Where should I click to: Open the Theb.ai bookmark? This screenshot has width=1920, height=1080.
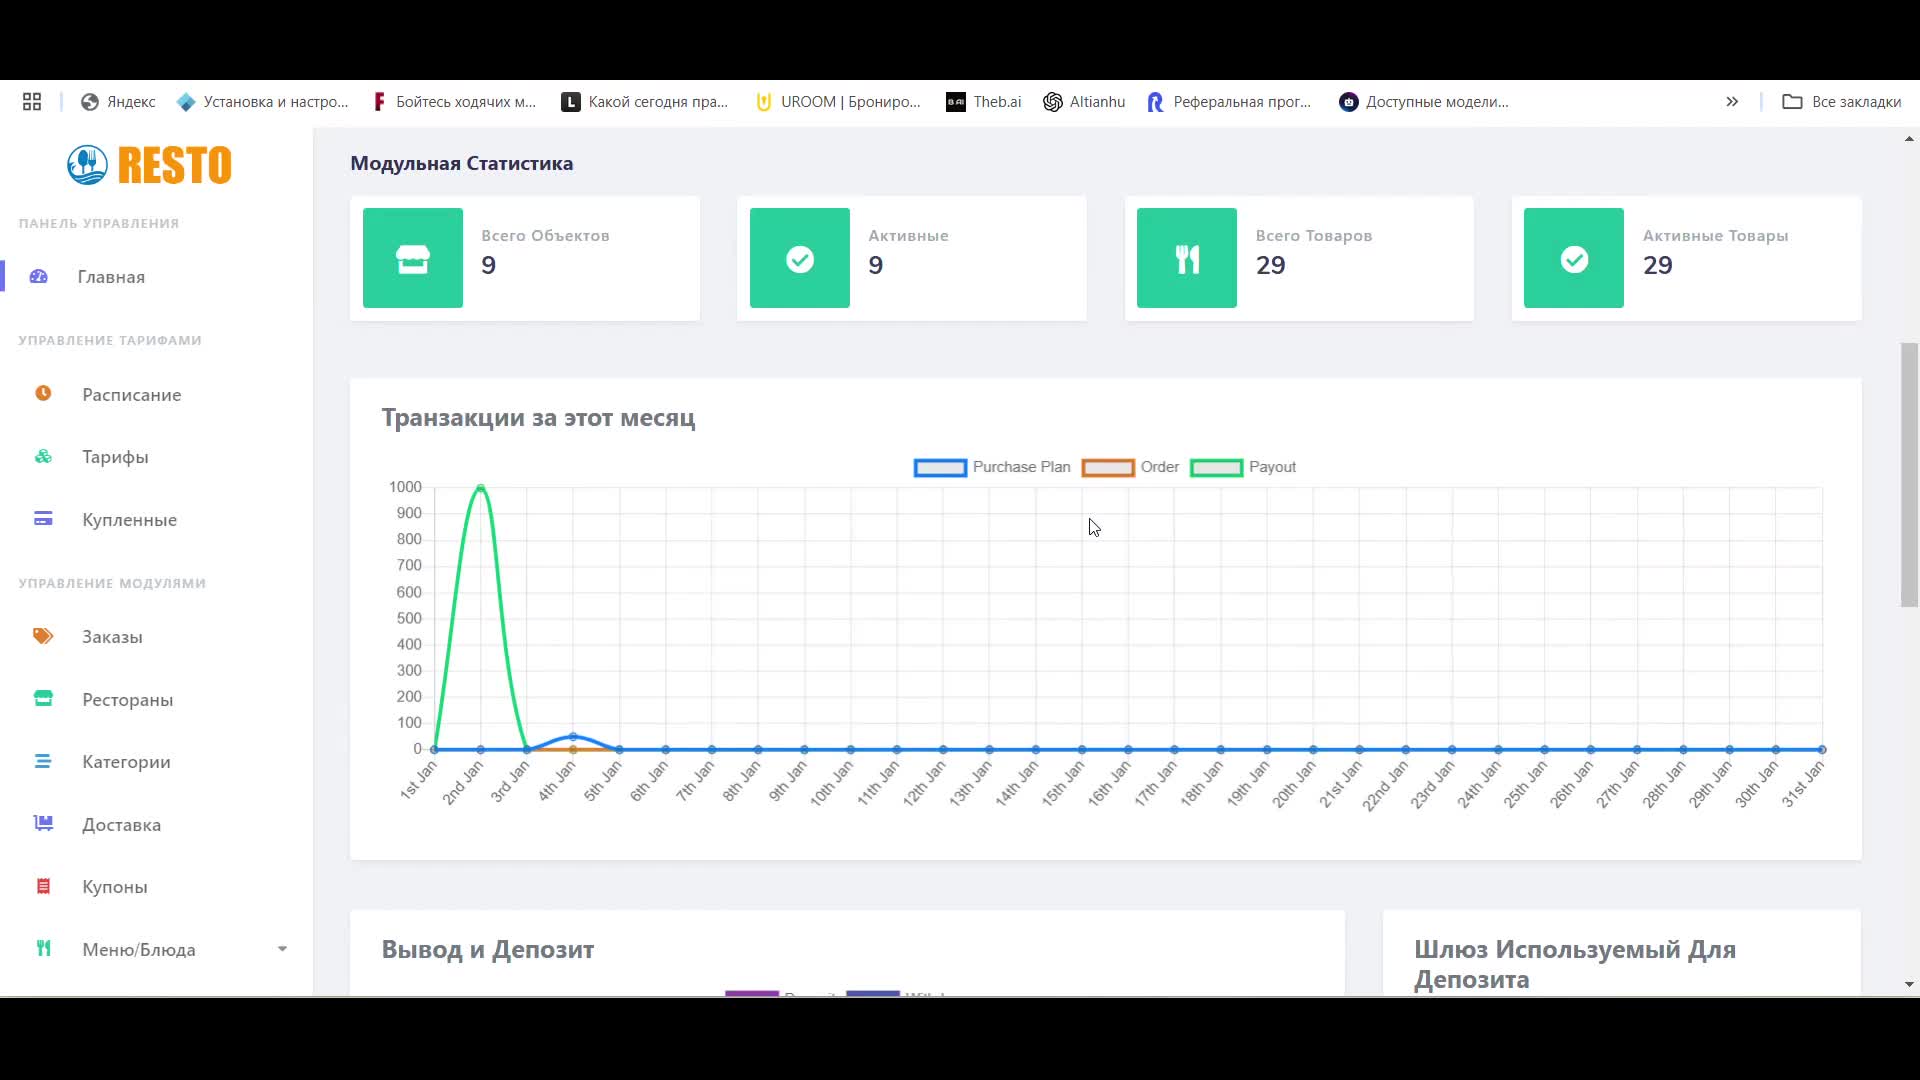click(x=984, y=102)
